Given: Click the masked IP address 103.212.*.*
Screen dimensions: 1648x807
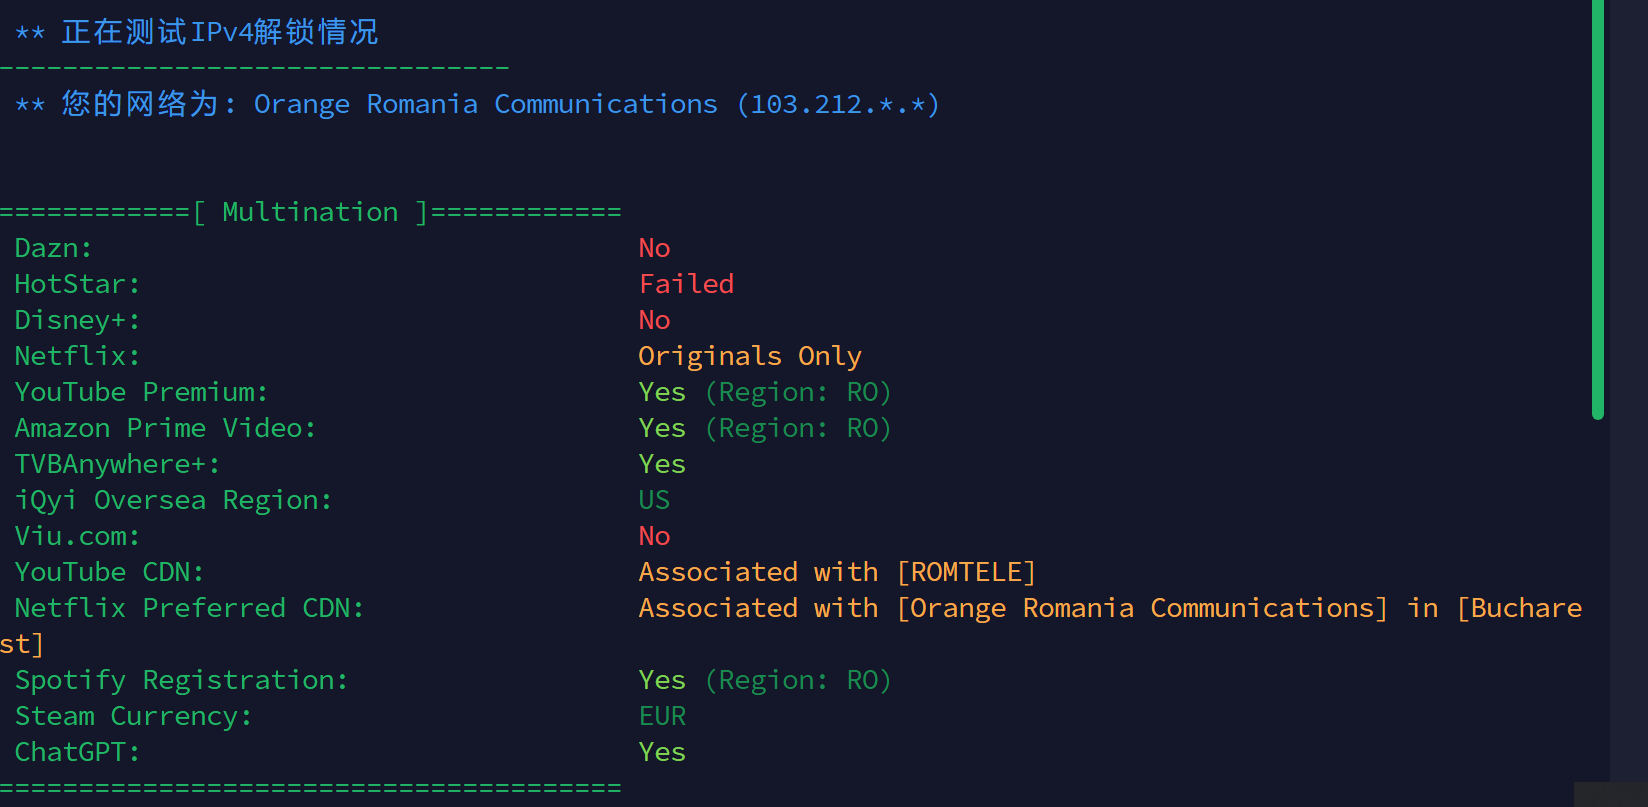Looking at the screenshot, I should tap(838, 104).
